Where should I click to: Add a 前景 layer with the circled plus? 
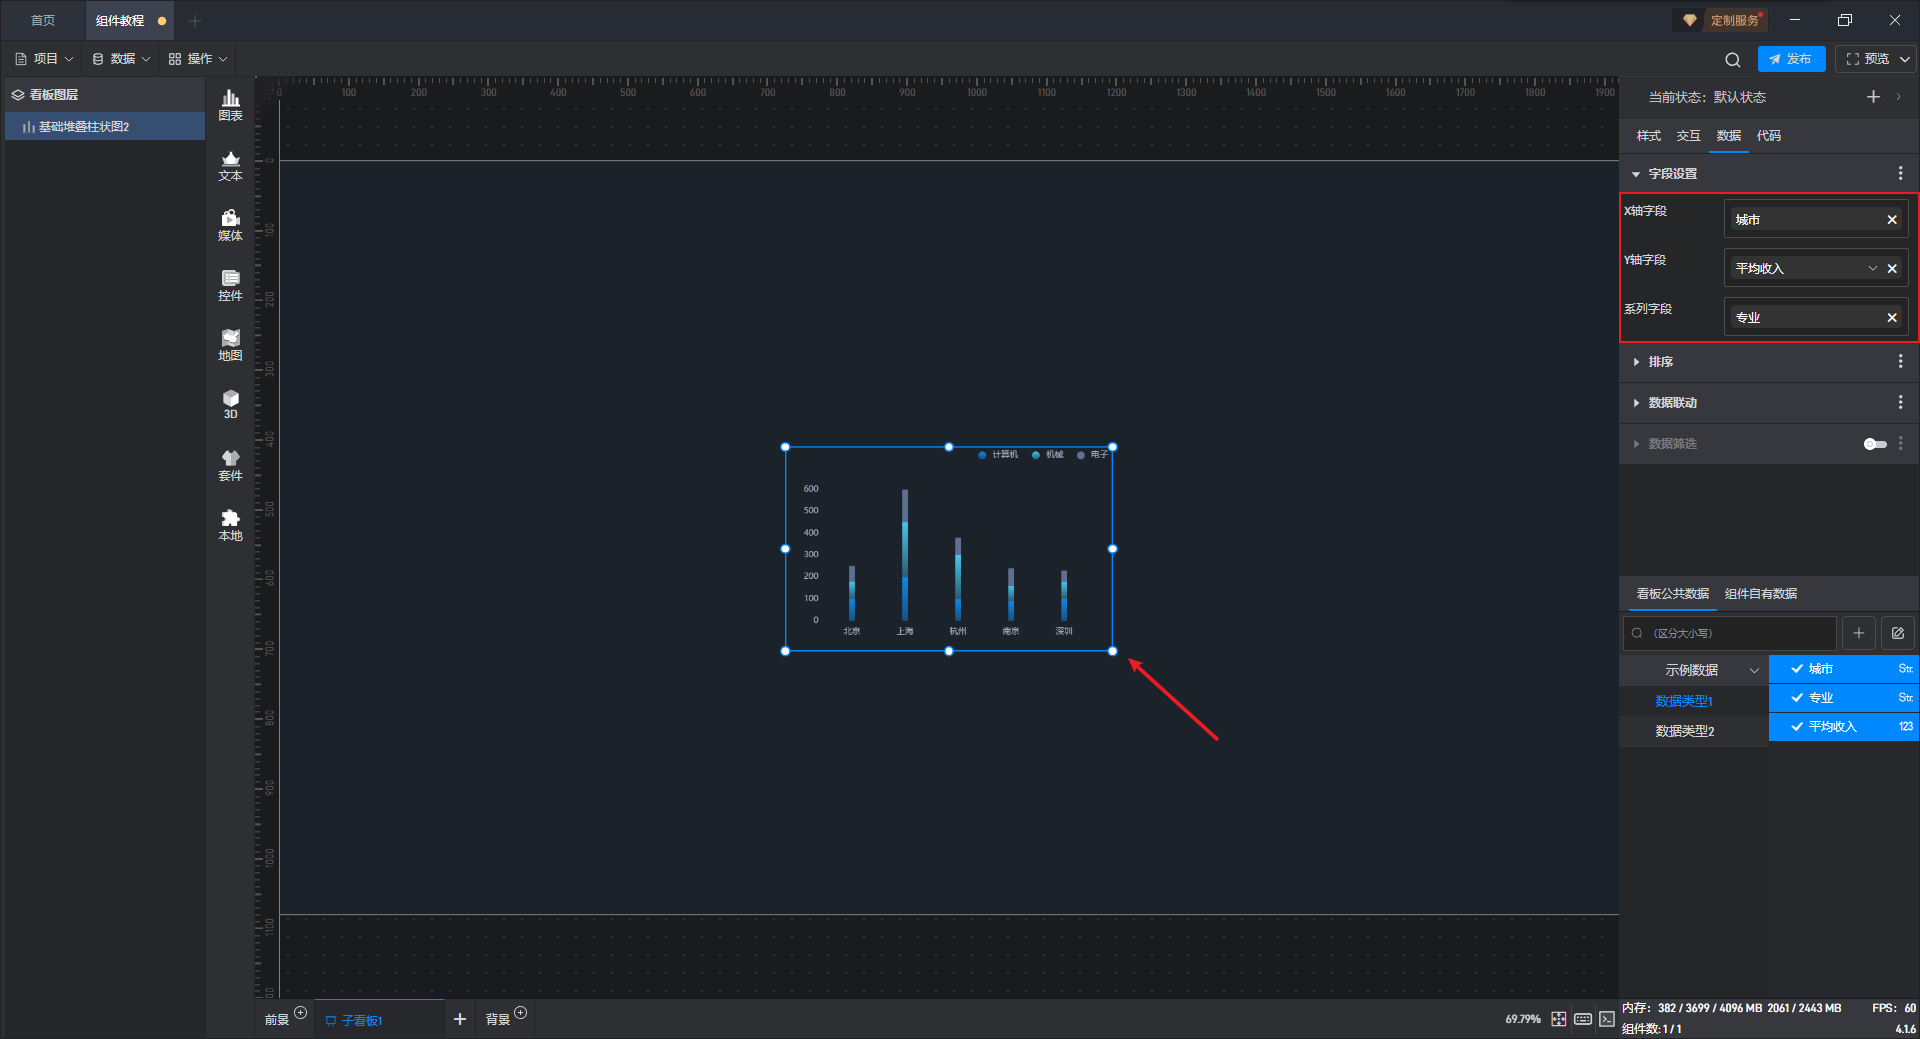click(300, 1013)
